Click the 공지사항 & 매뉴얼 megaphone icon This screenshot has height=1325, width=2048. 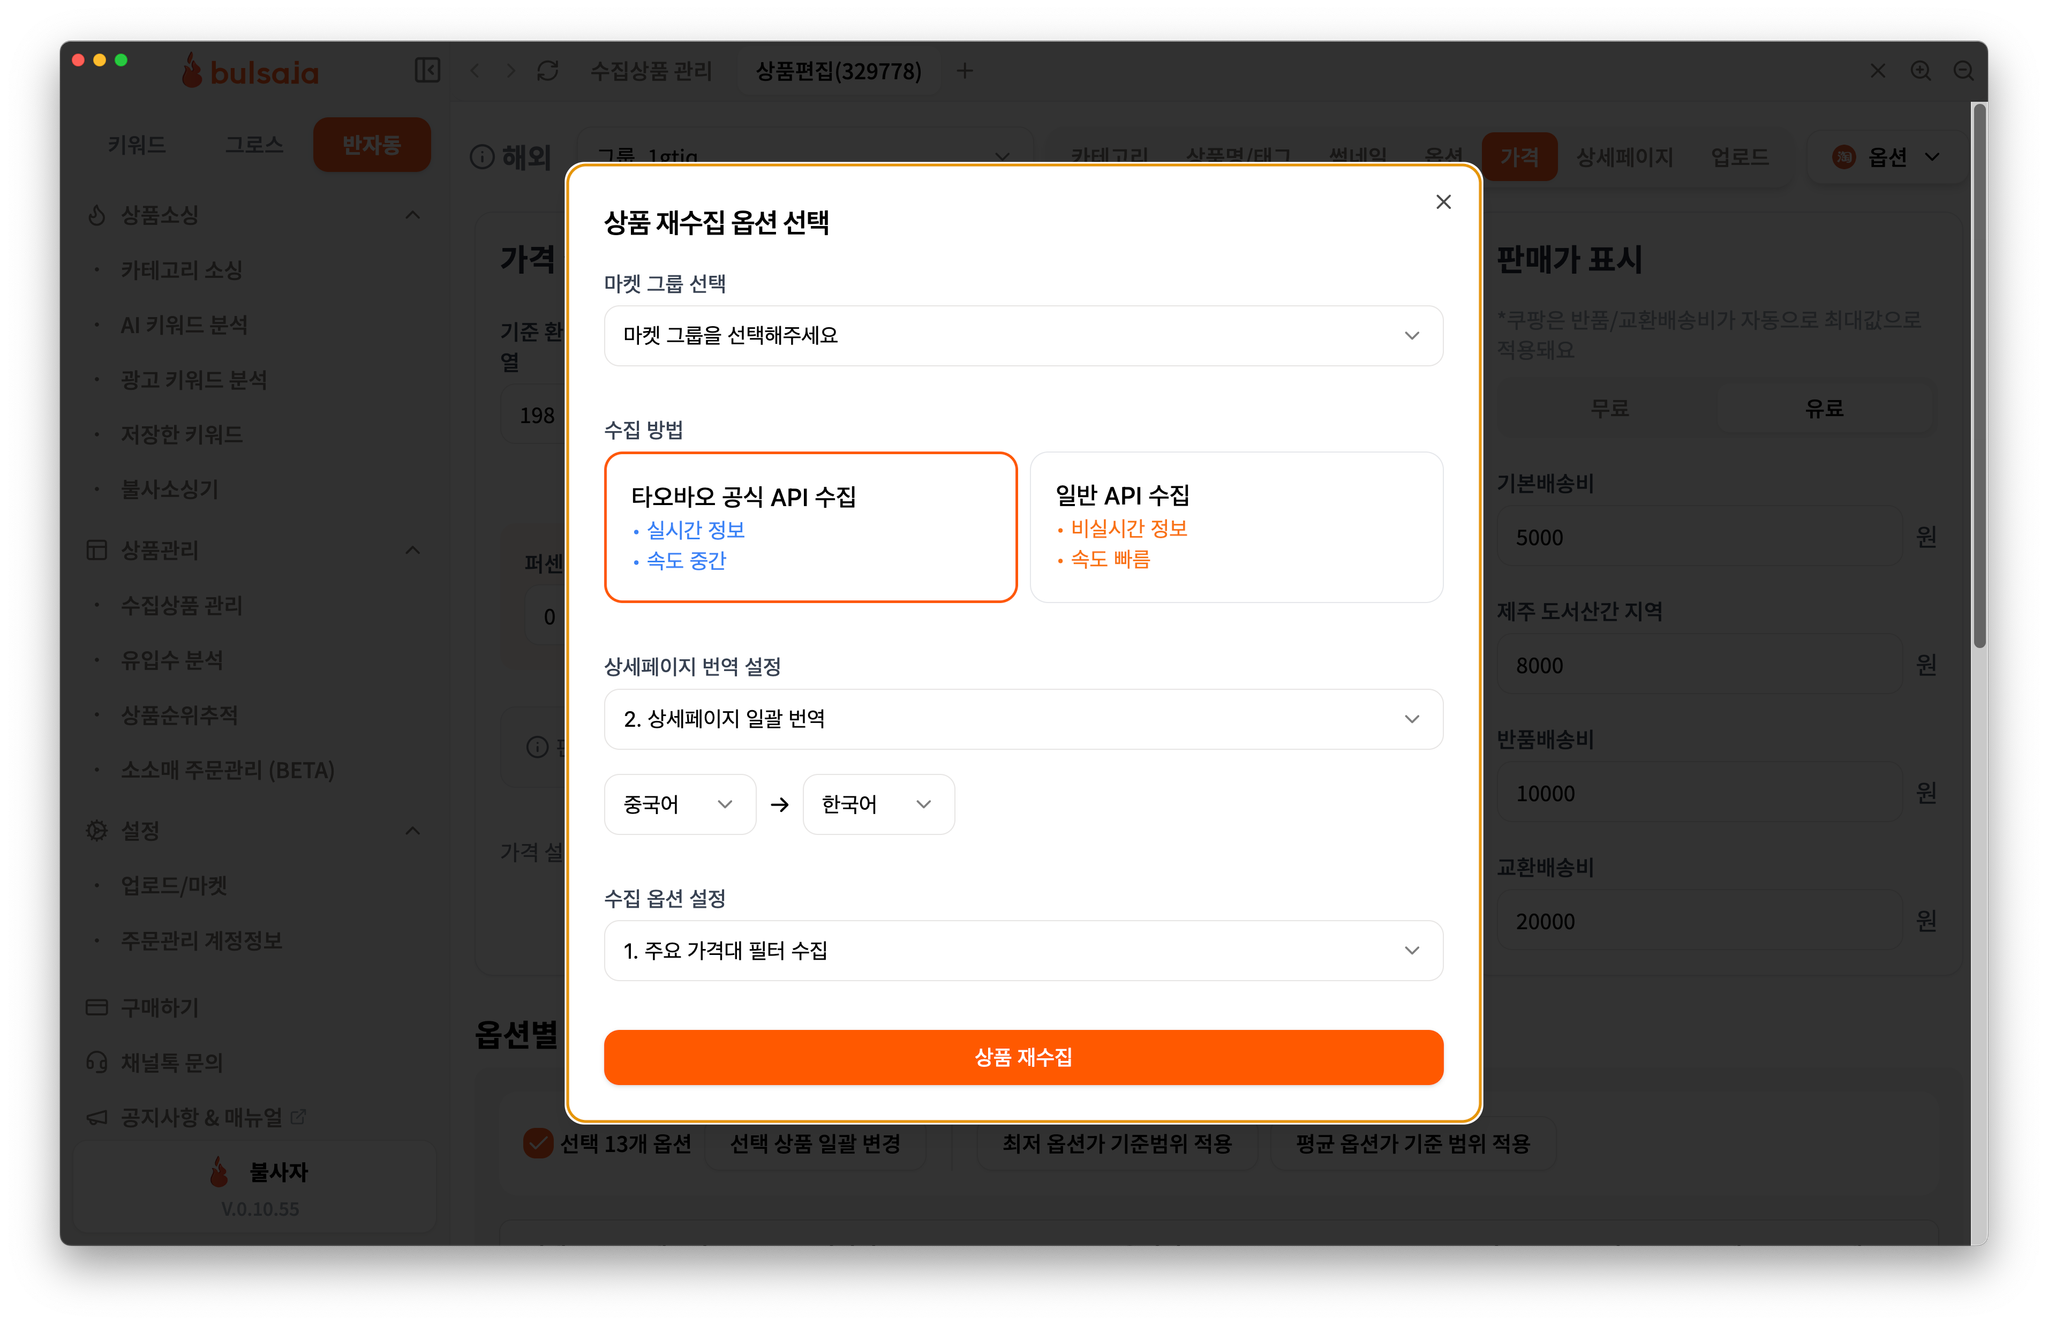pyautogui.click(x=97, y=1117)
